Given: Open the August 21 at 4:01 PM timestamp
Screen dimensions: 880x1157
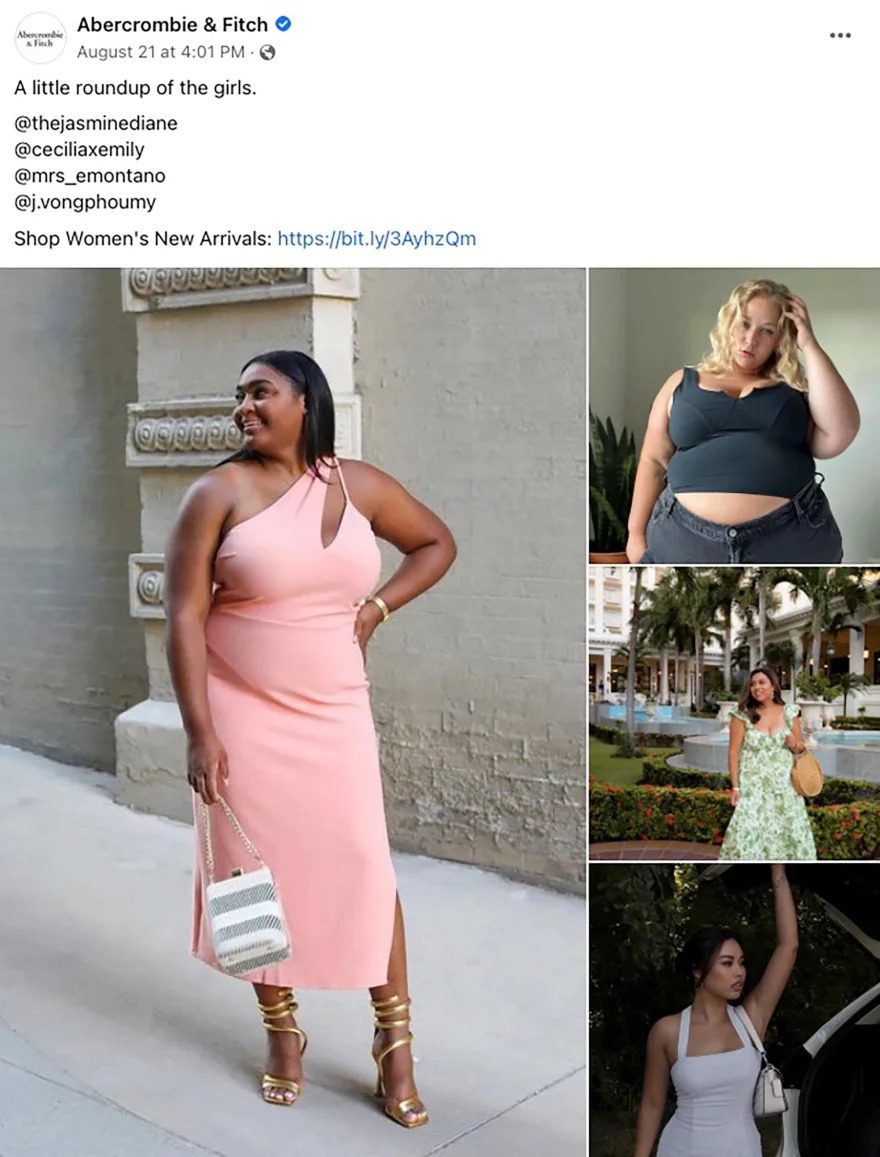Looking at the screenshot, I should pos(161,52).
